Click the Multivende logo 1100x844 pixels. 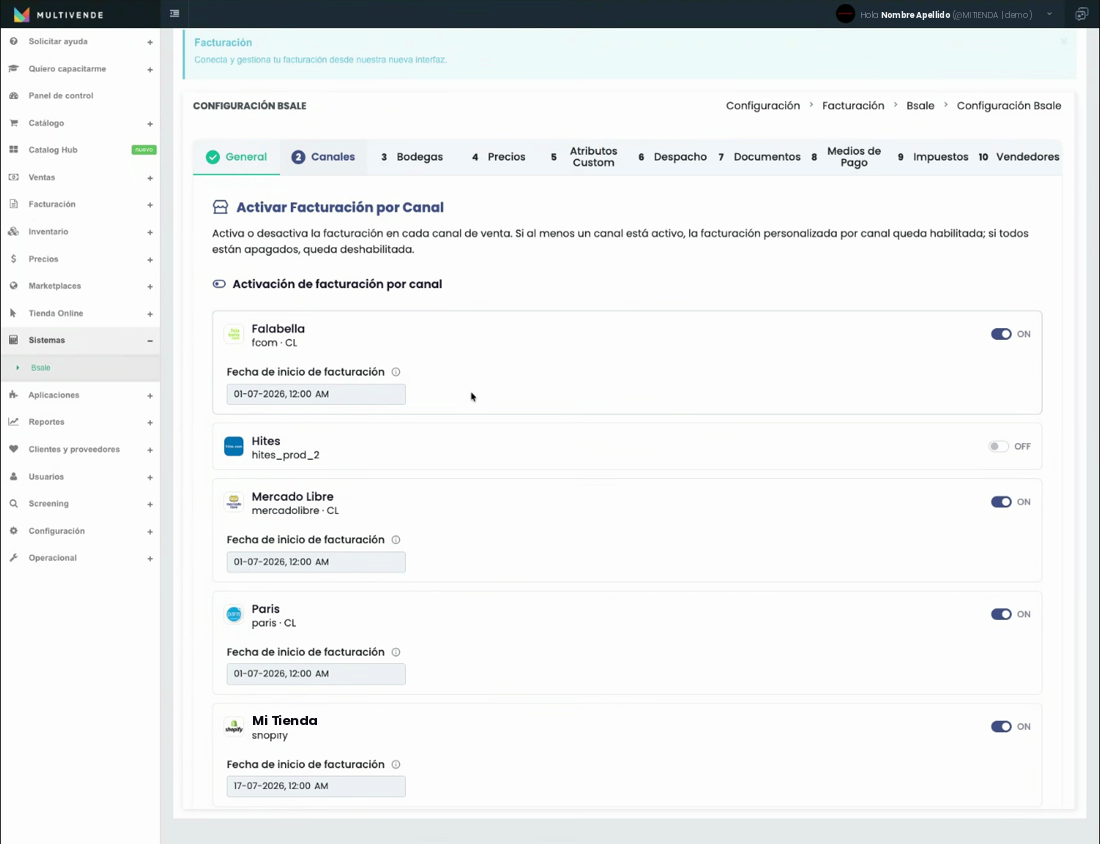[58, 14]
